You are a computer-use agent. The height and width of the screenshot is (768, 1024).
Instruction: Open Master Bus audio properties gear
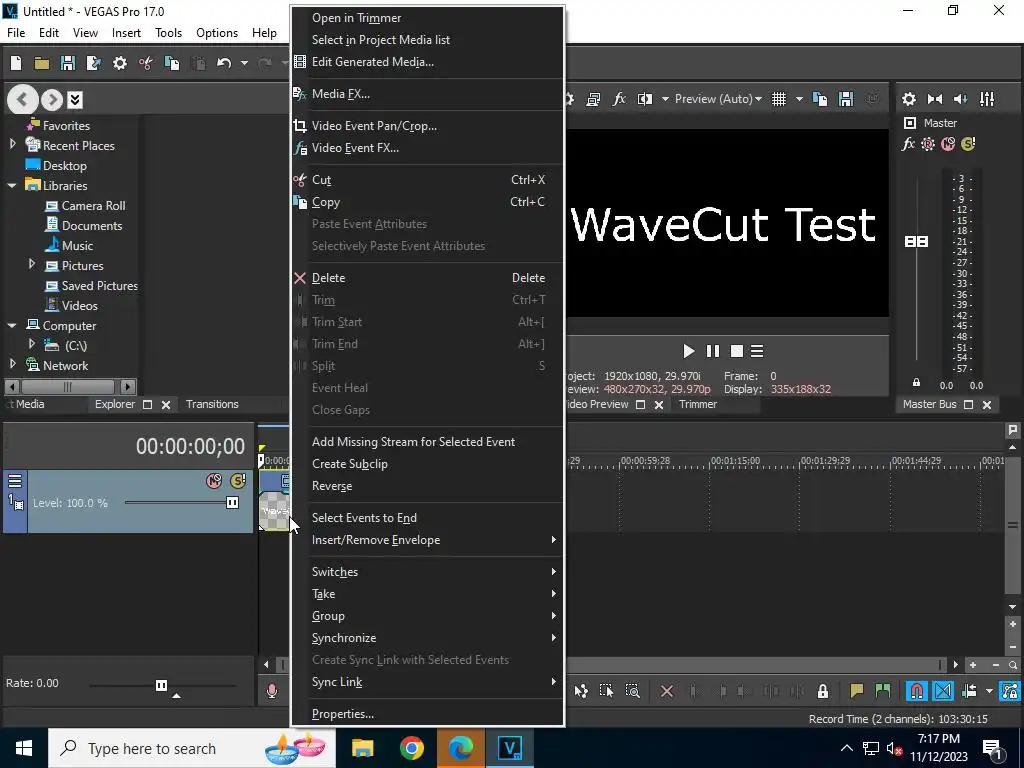(x=909, y=99)
